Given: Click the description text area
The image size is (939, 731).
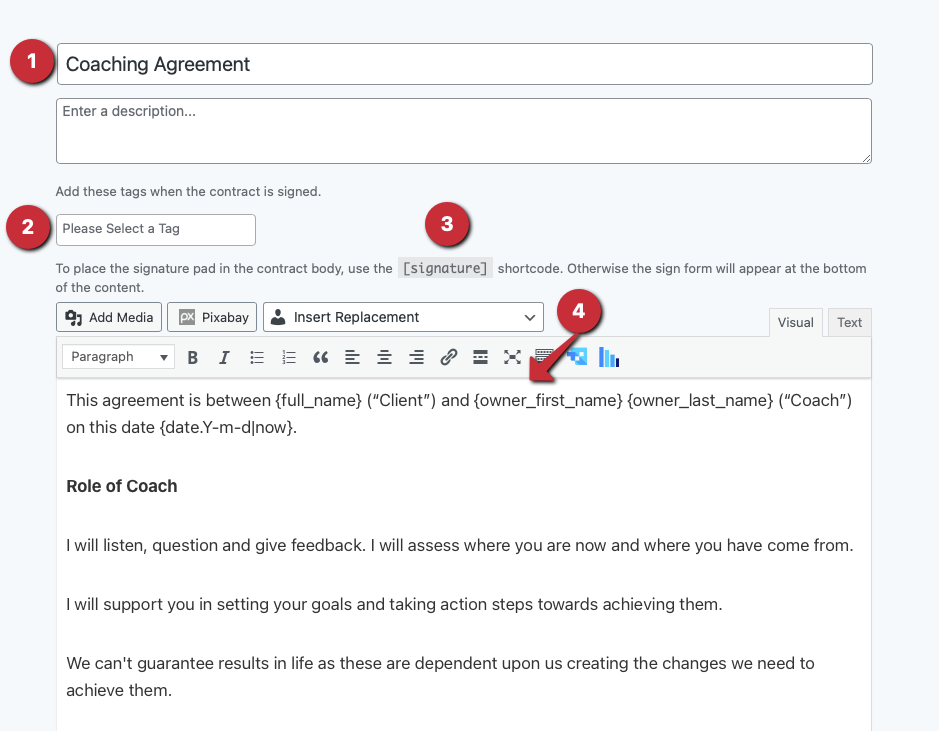Looking at the screenshot, I should click(464, 131).
